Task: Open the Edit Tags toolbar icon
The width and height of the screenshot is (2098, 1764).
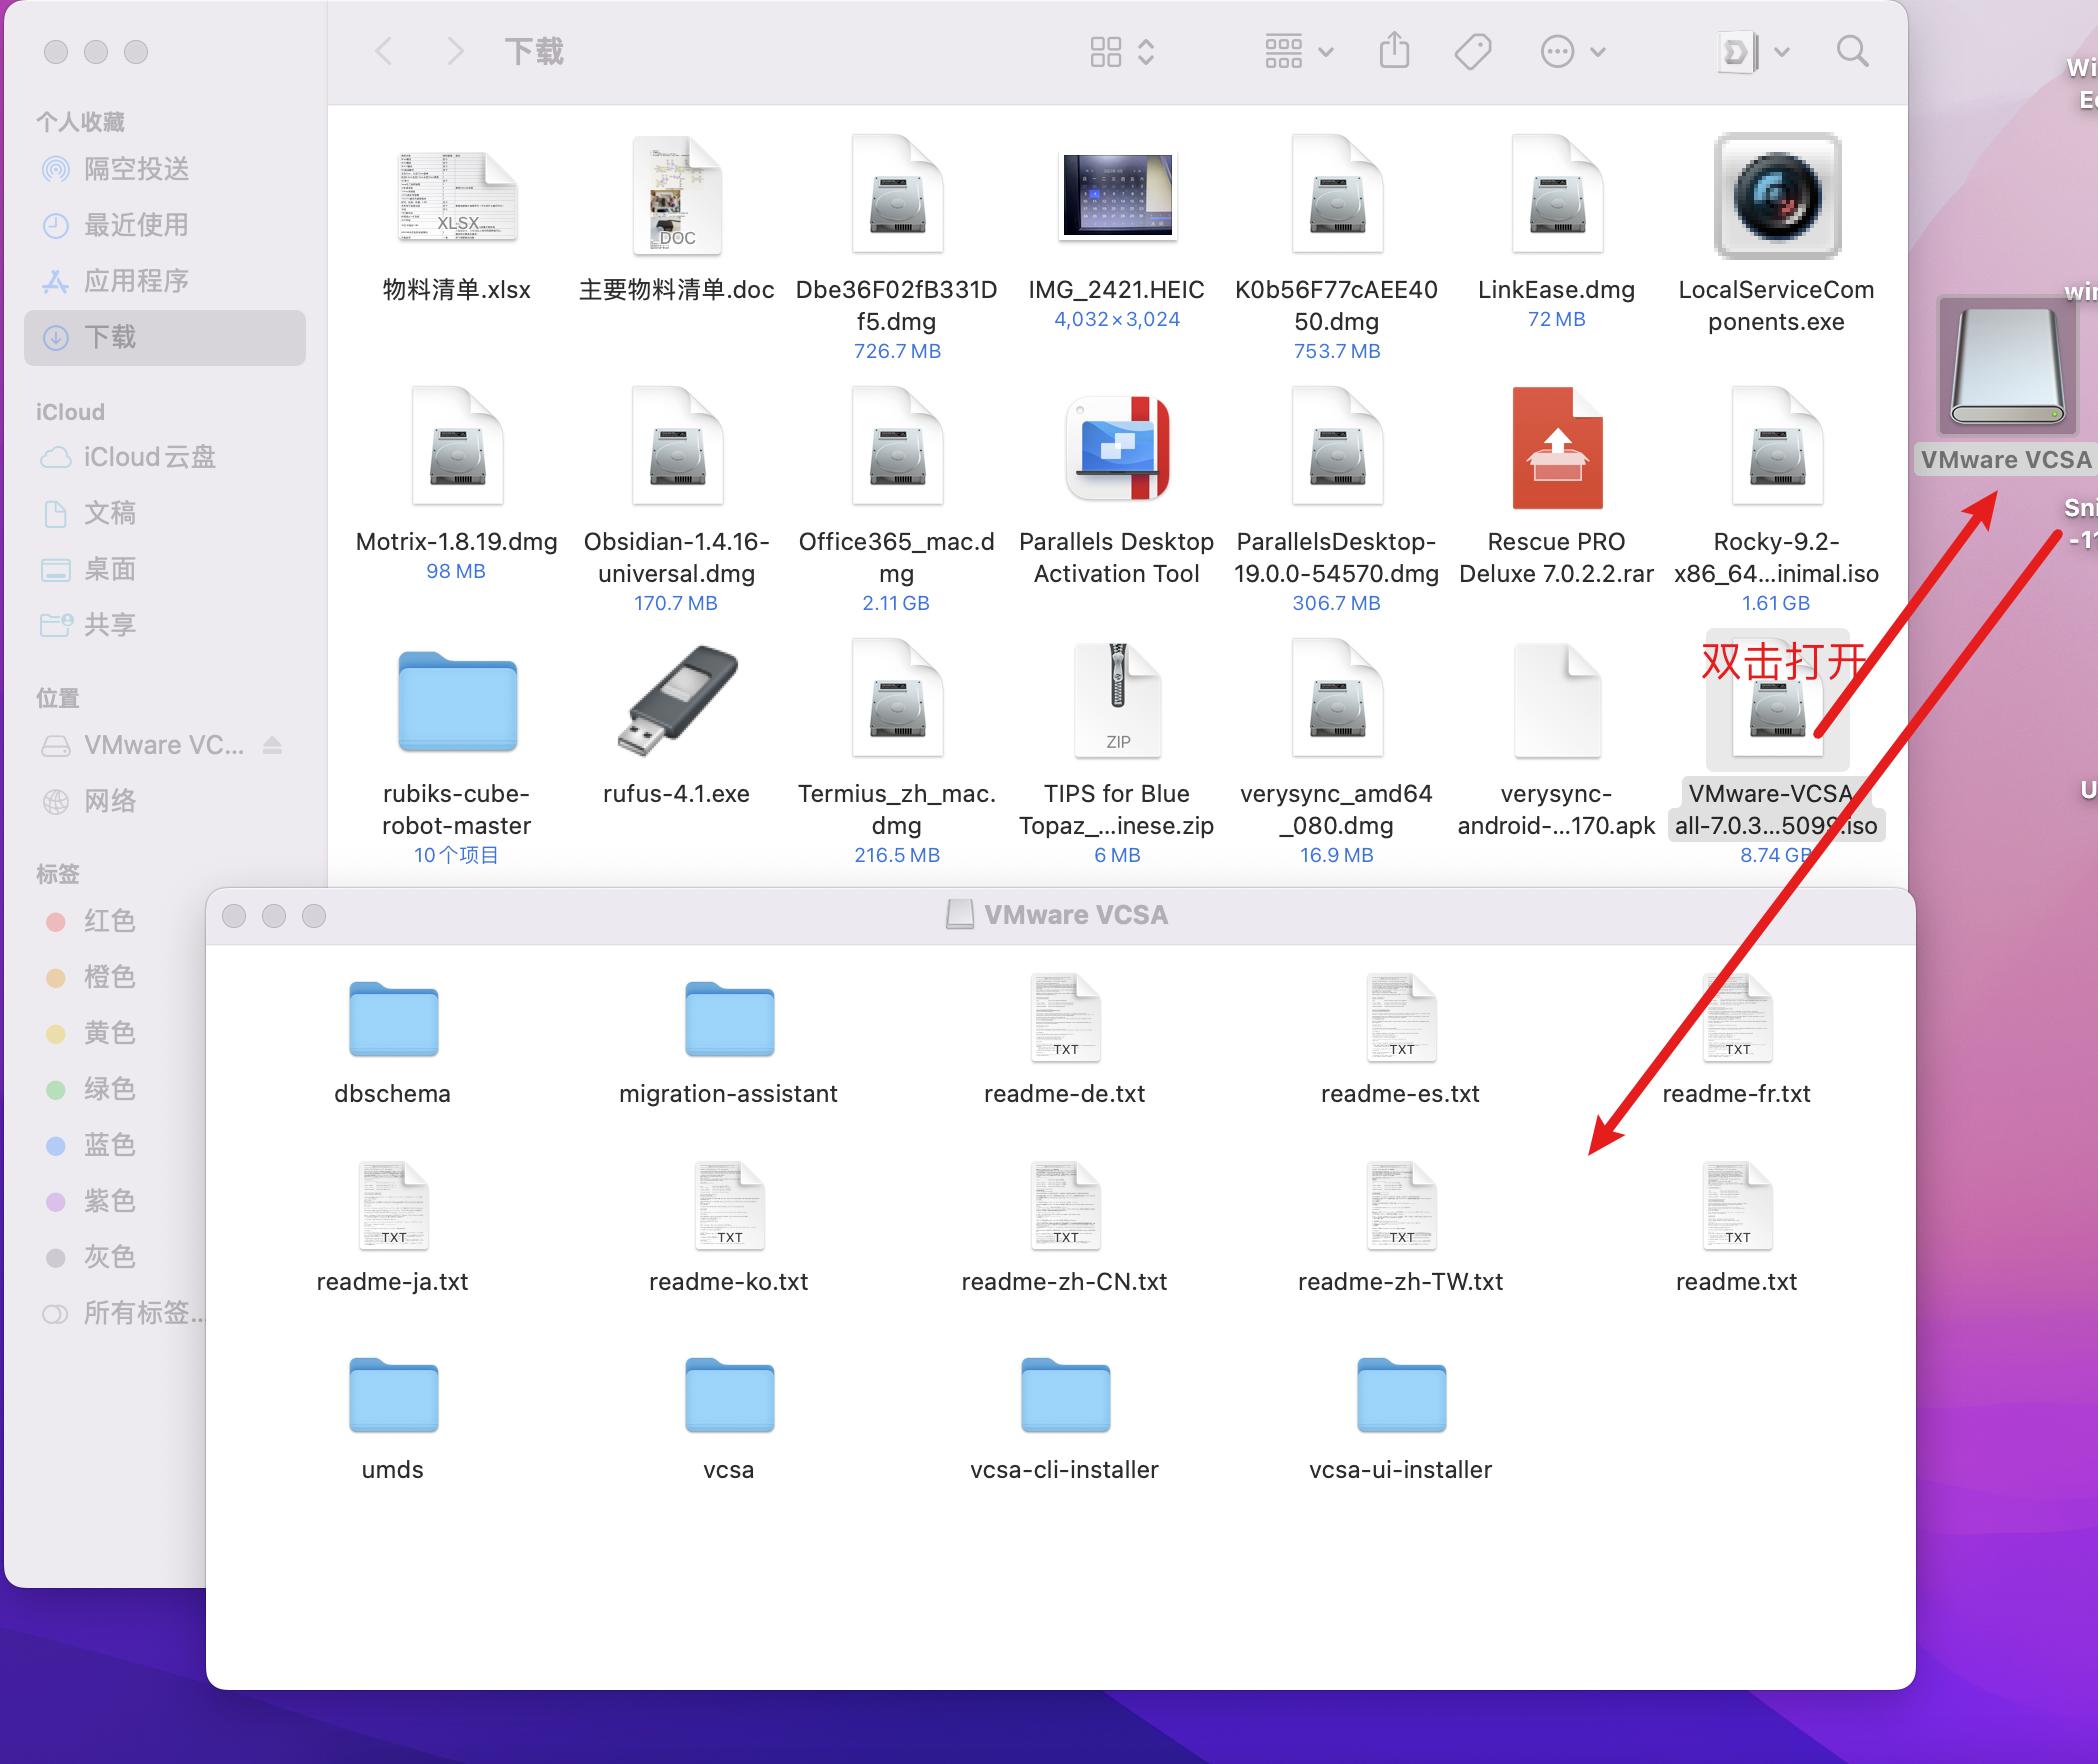Action: [x=1472, y=52]
